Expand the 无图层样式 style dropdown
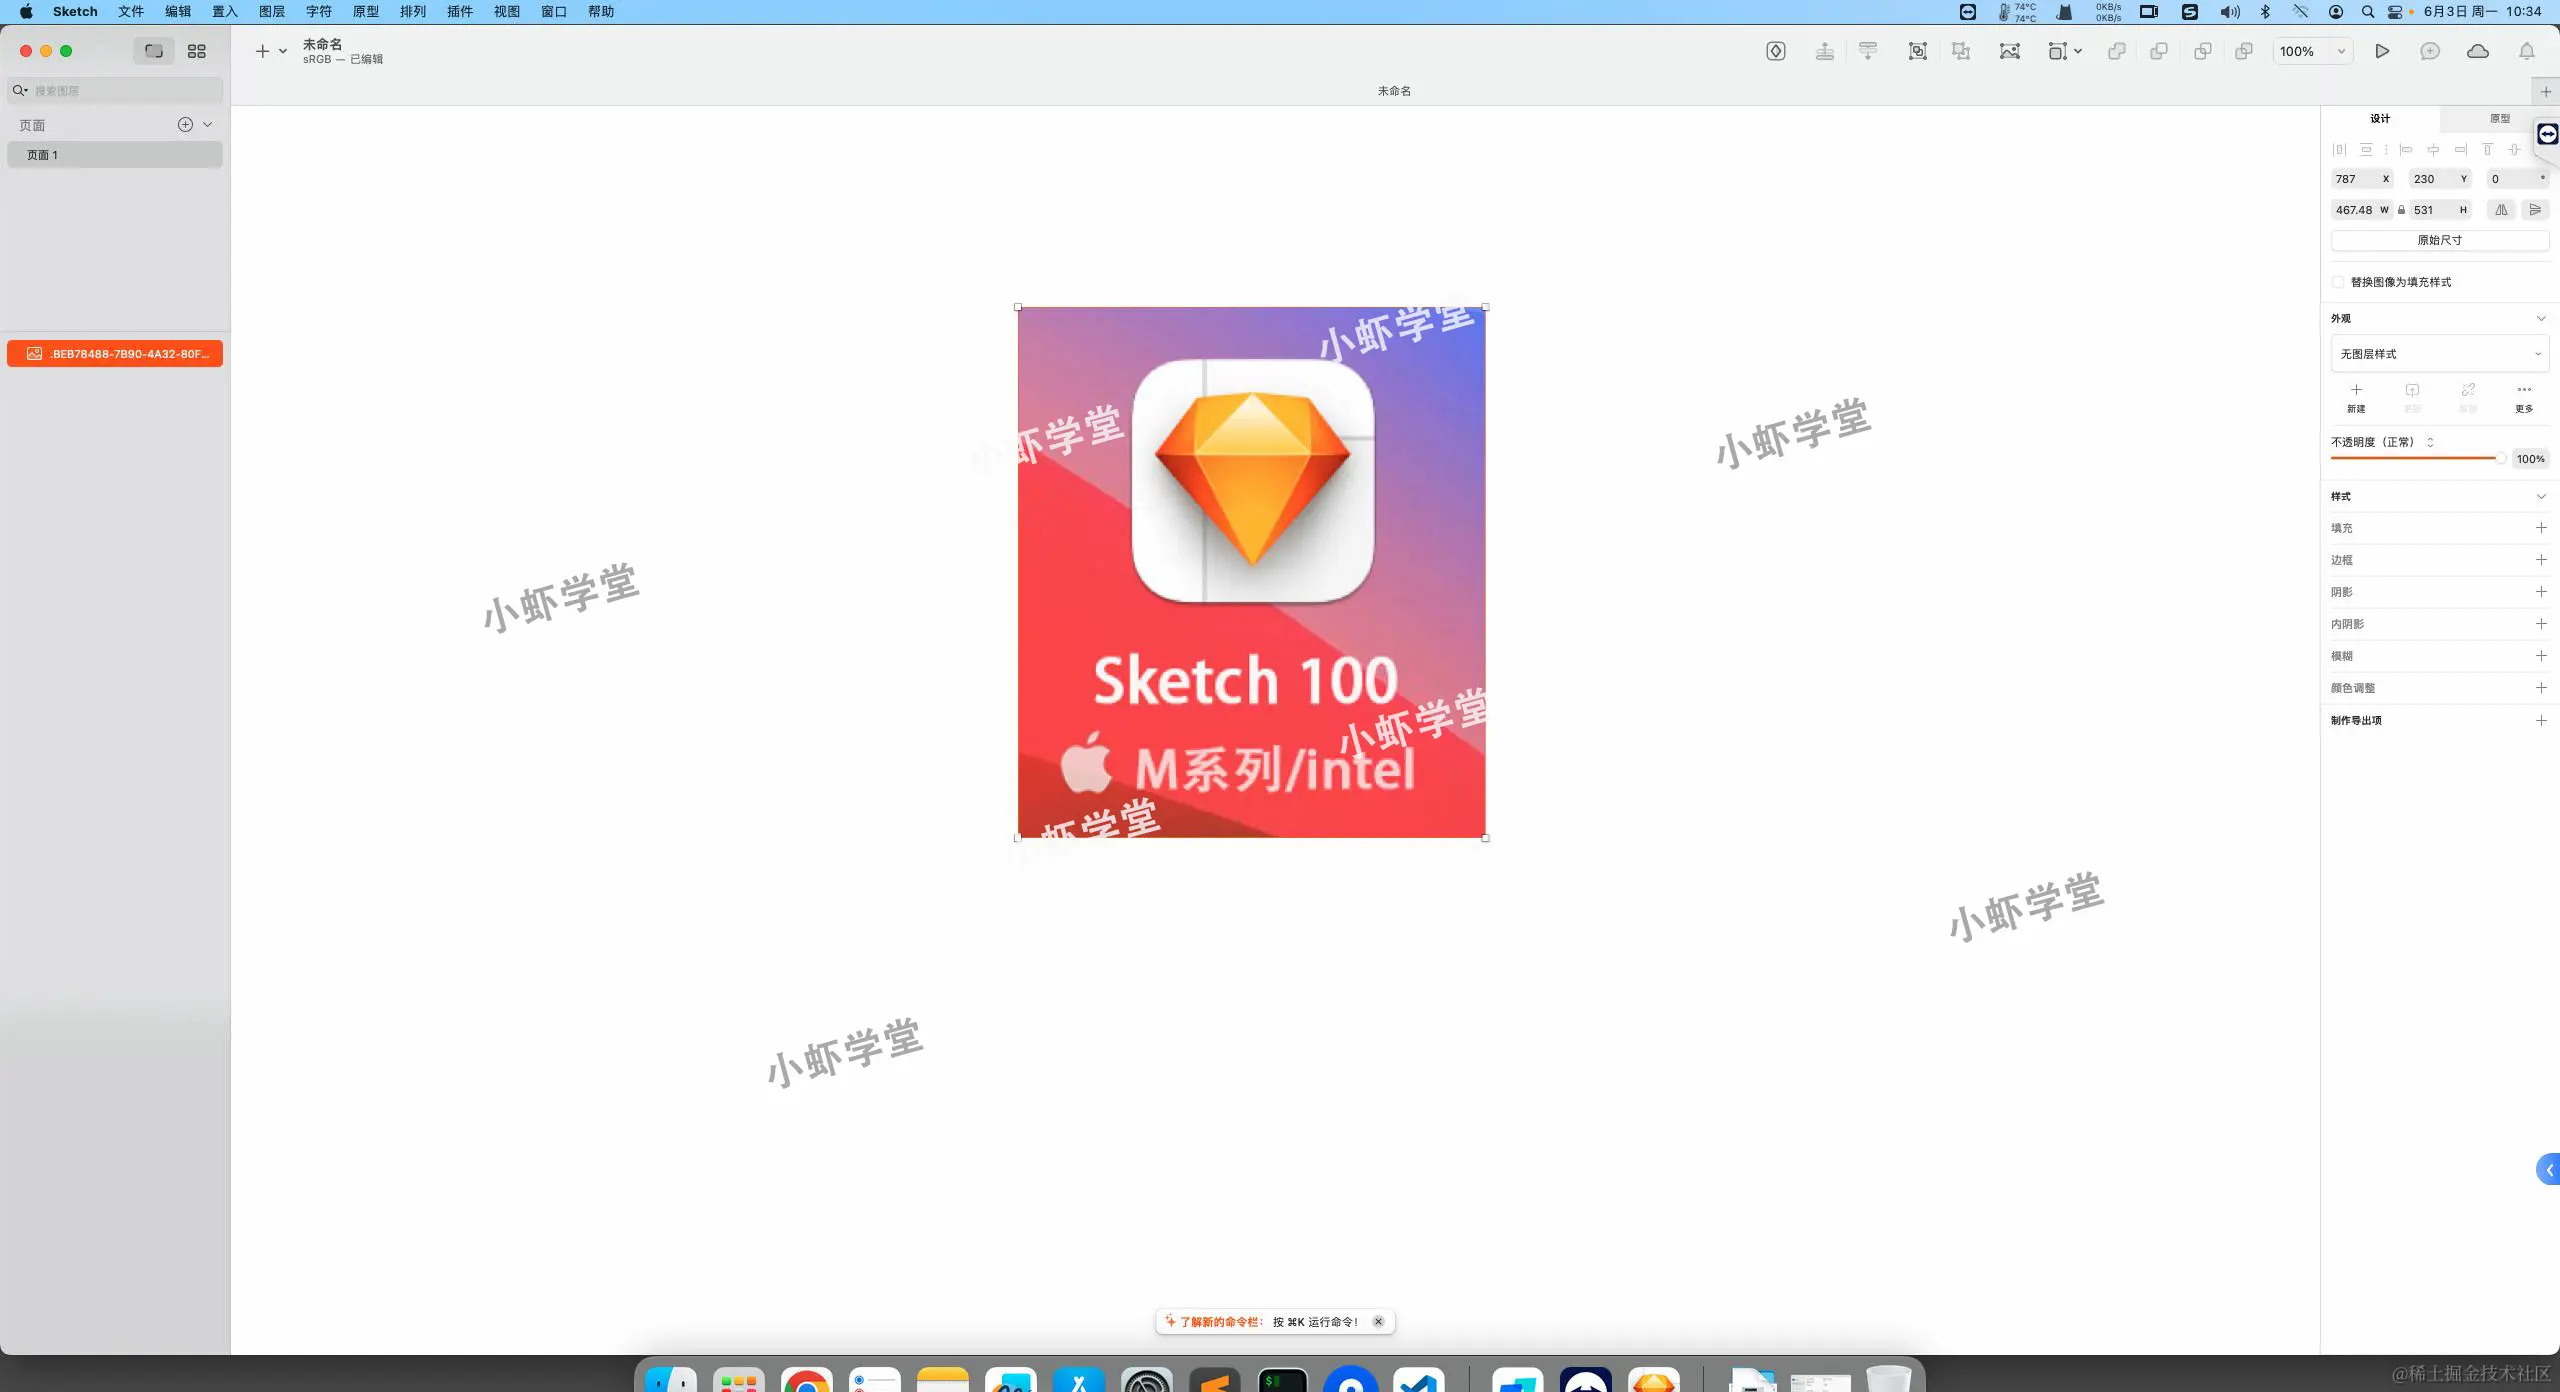 click(2538, 353)
